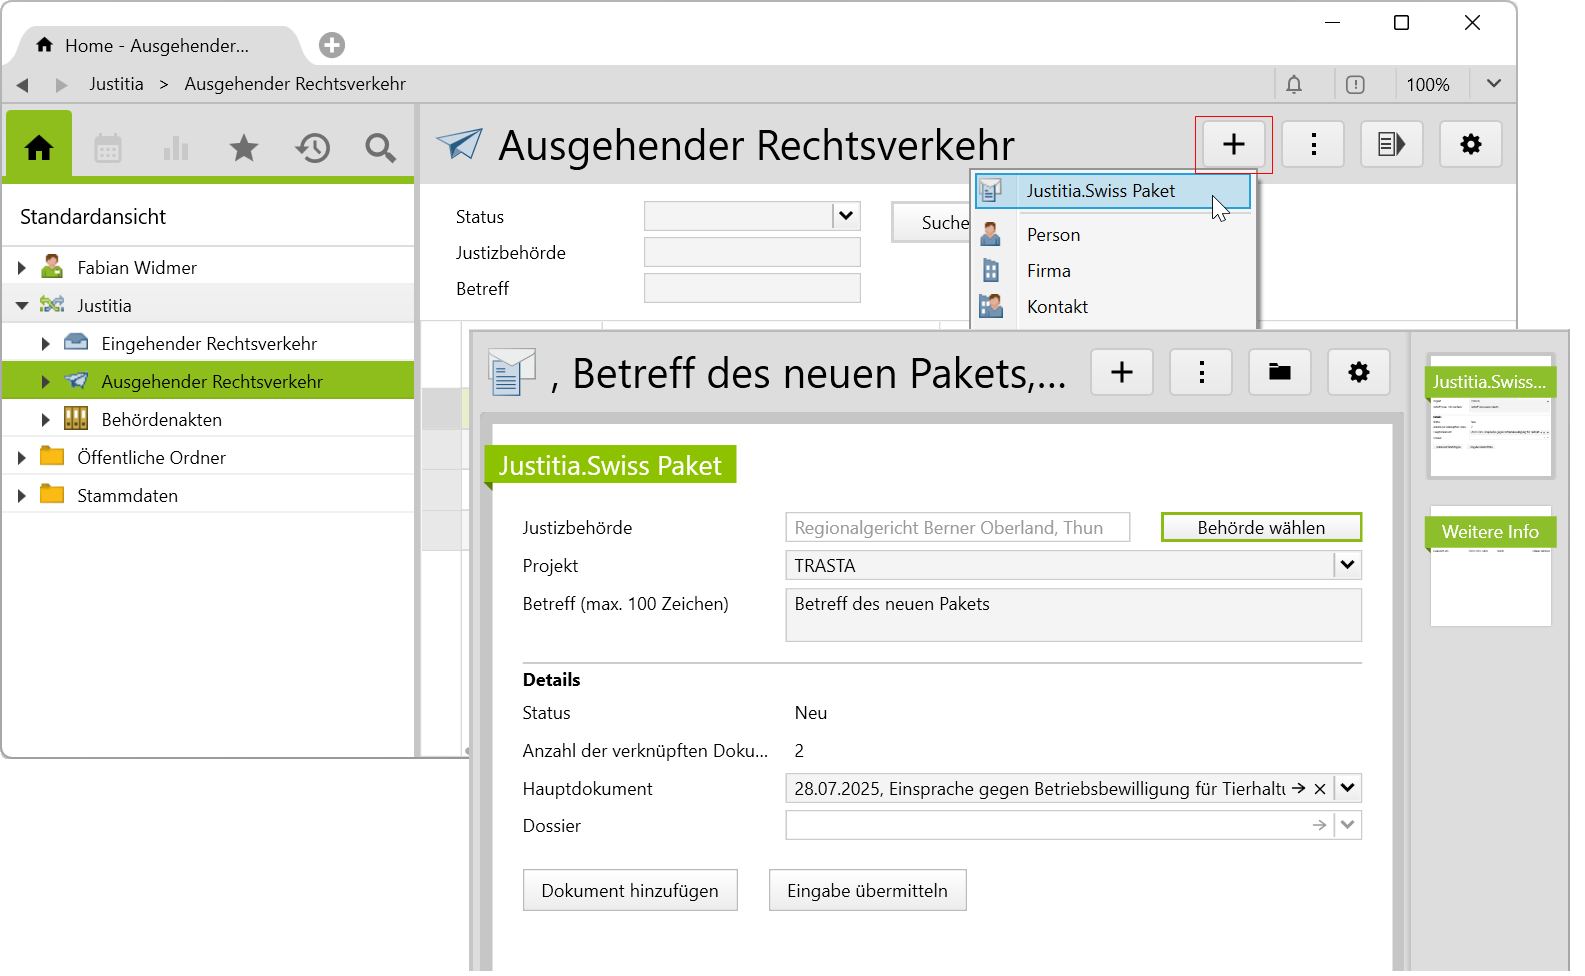Expand the Stammdaten tree node
The image size is (1585, 976).
click(x=22, y=496)
